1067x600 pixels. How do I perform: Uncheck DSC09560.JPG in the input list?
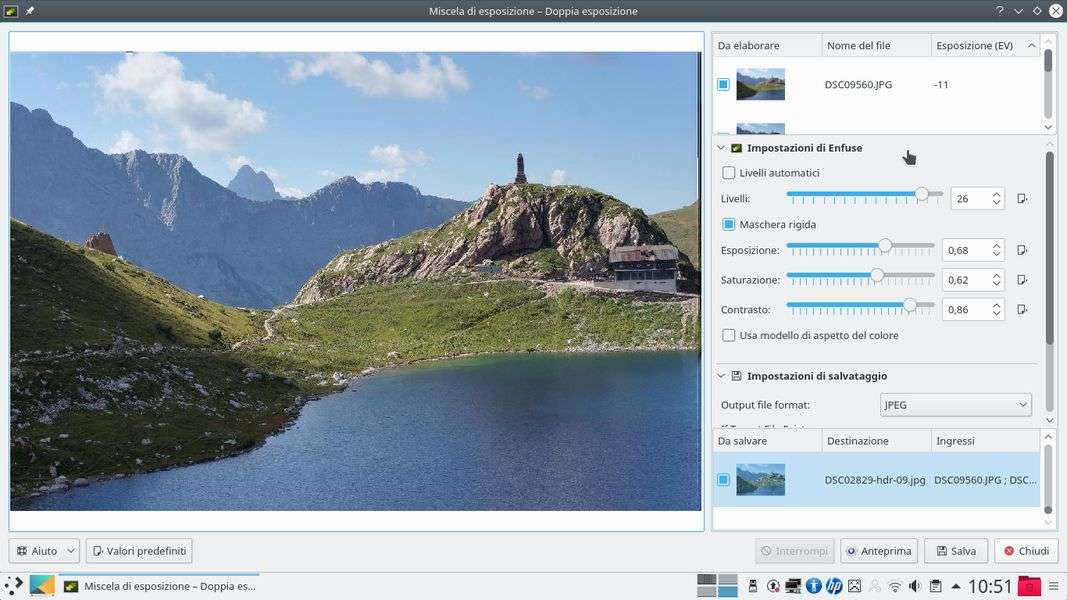723,85
